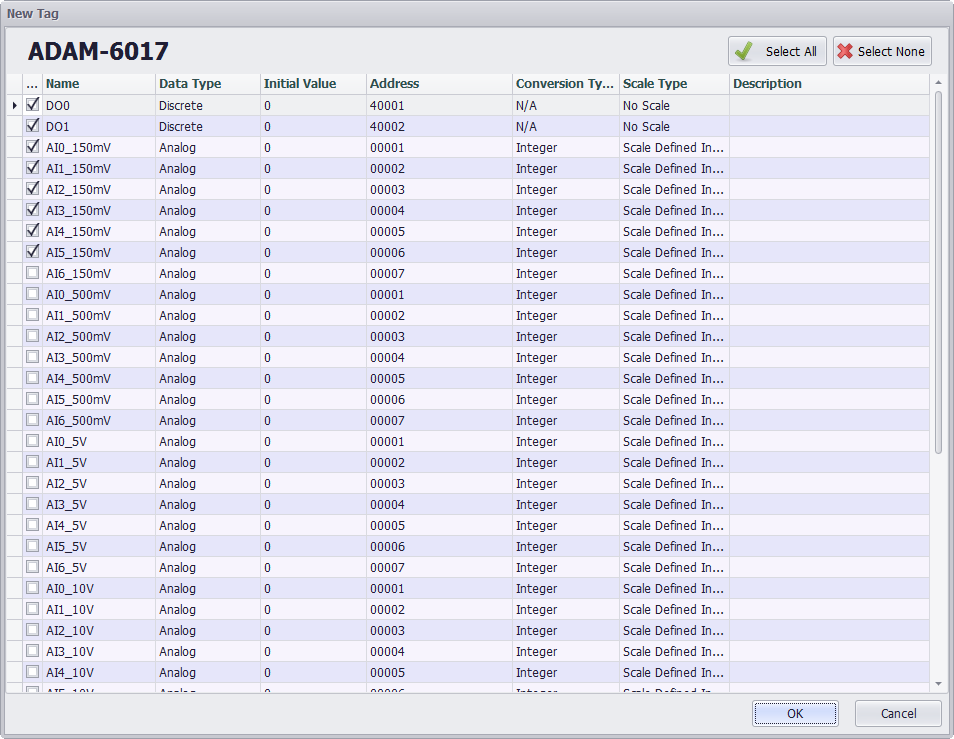Uncheck the DO0 tag checkbox

tap(33, 104)
